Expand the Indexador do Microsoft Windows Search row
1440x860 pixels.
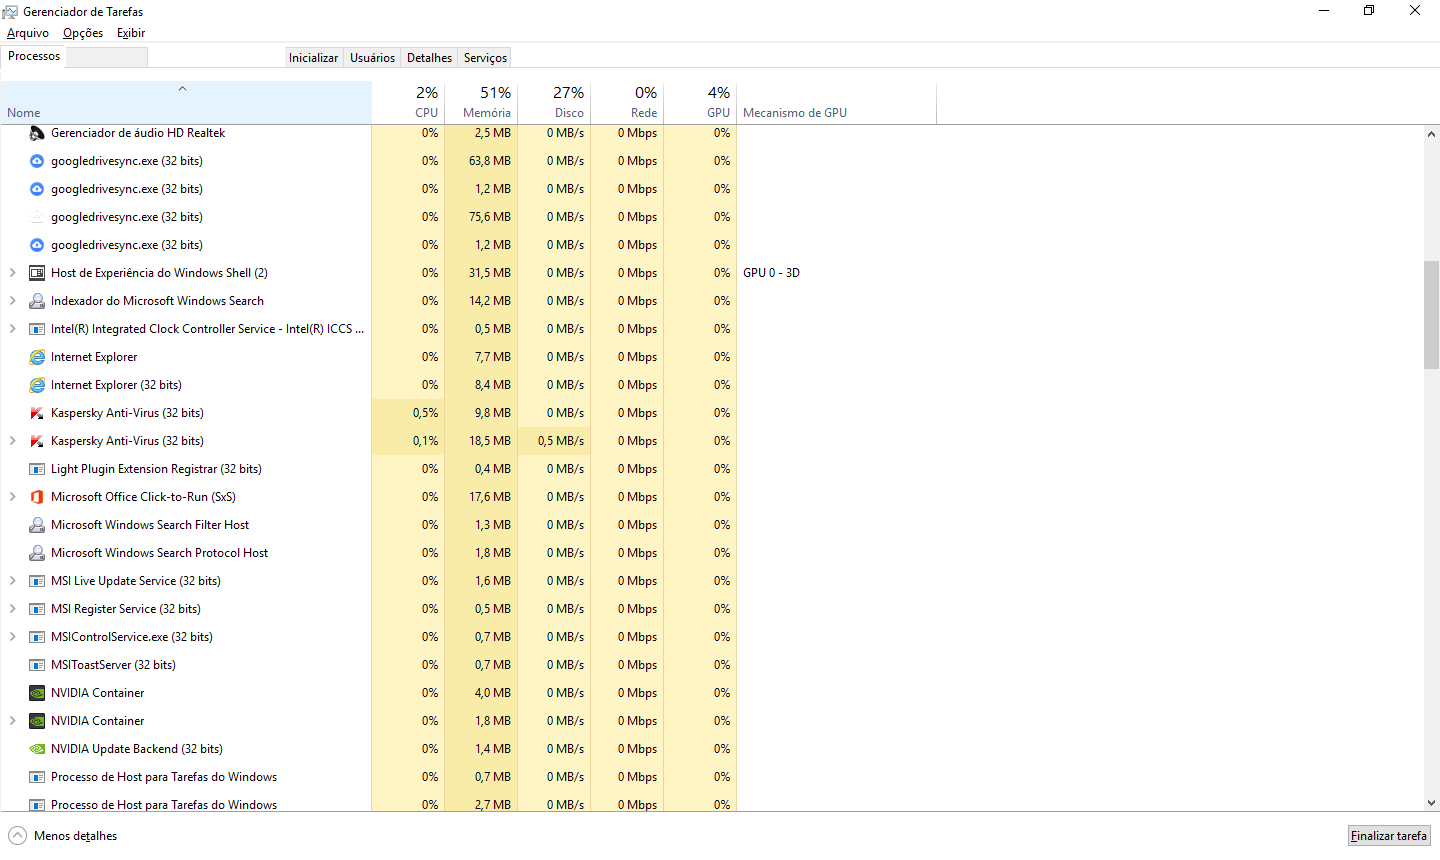click(12, 301)
